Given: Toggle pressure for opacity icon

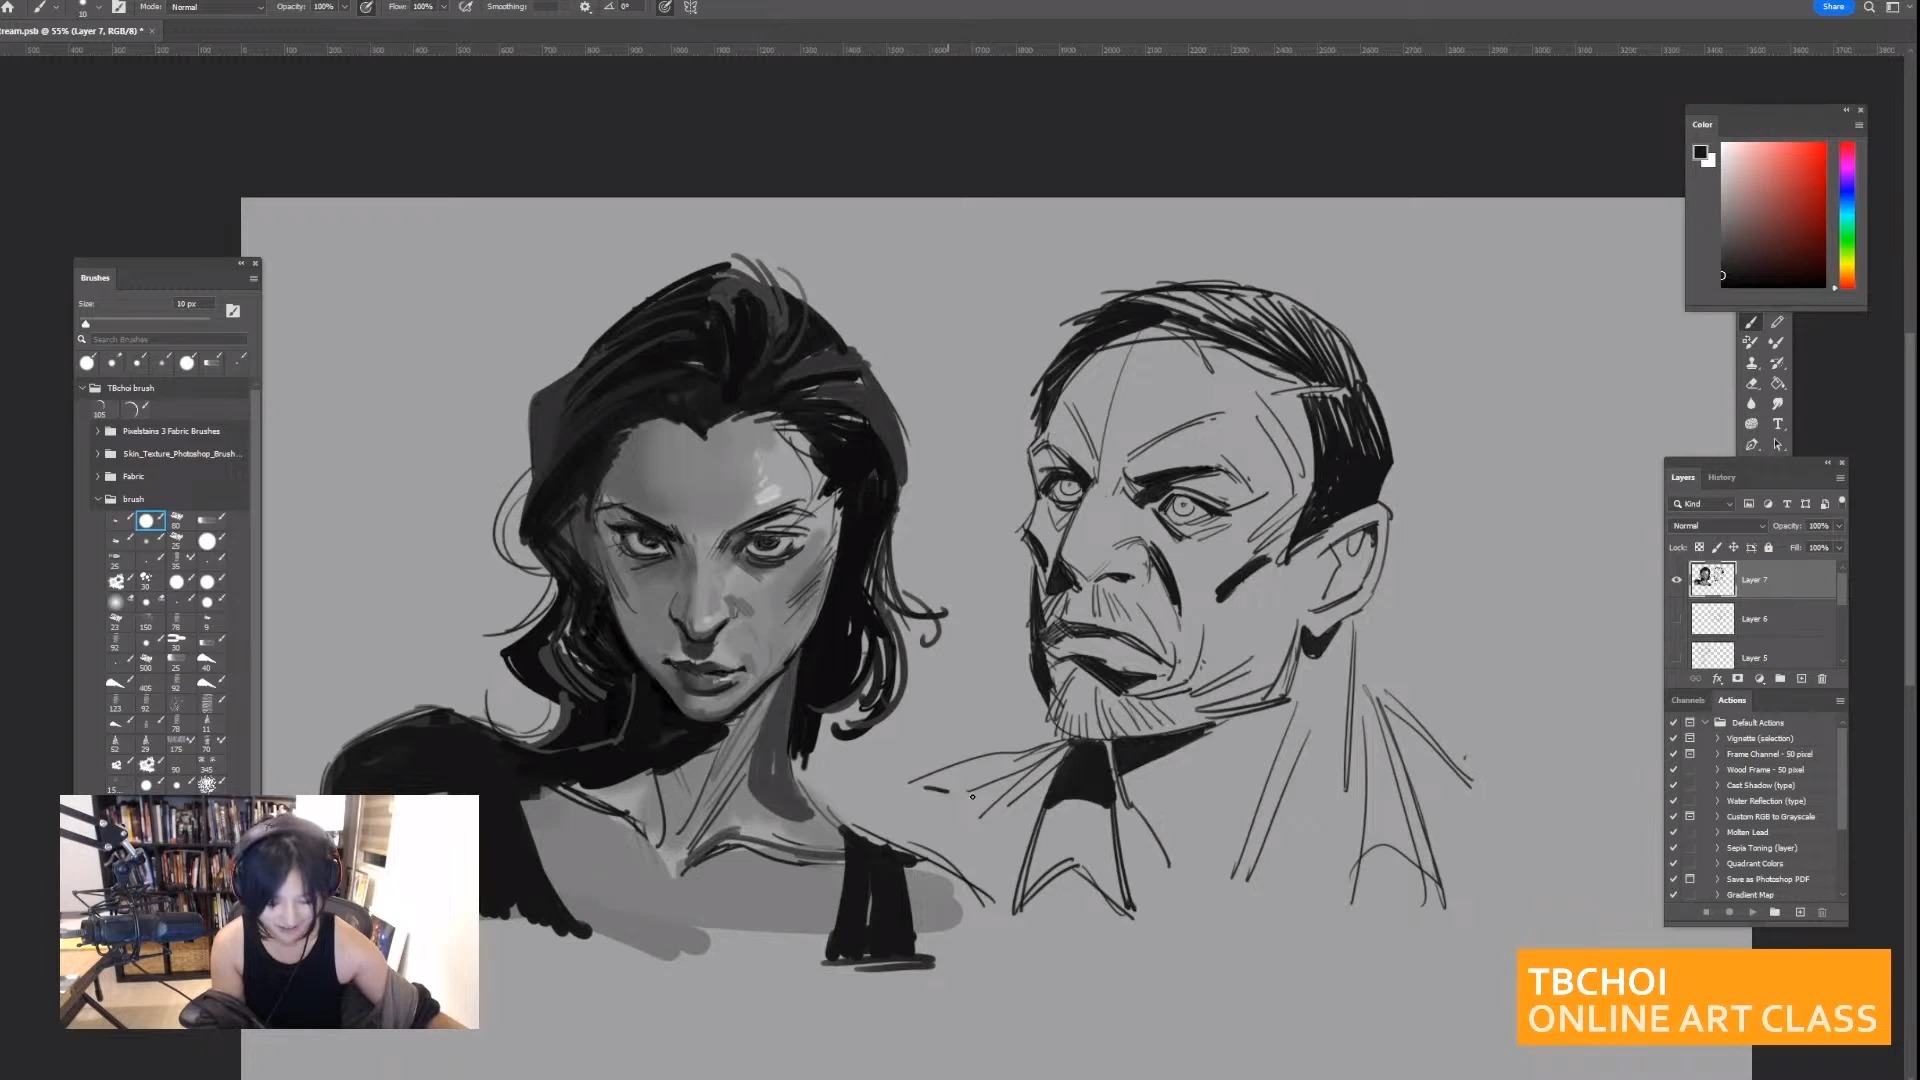Looking at the screenshot, I should [366, 7].
